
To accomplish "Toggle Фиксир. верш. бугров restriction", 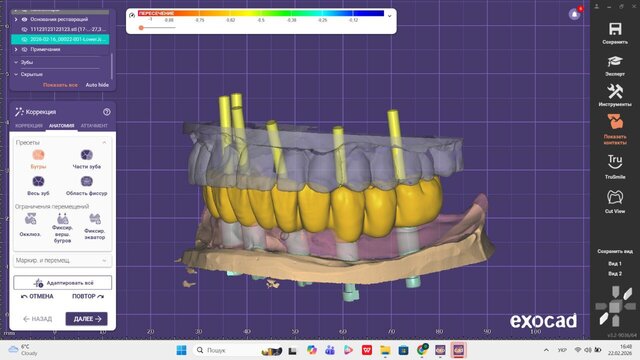I will tap(62, 229).
